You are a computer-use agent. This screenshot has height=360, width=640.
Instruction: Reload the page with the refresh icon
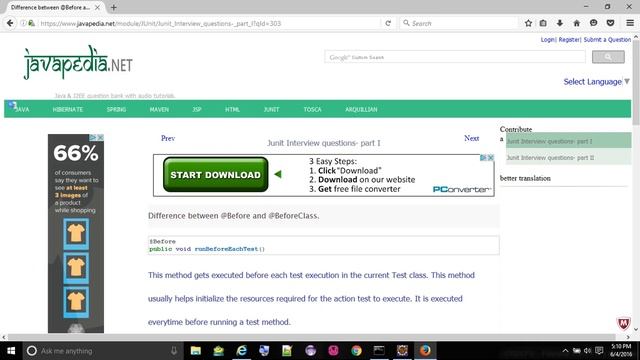point(388,23)
